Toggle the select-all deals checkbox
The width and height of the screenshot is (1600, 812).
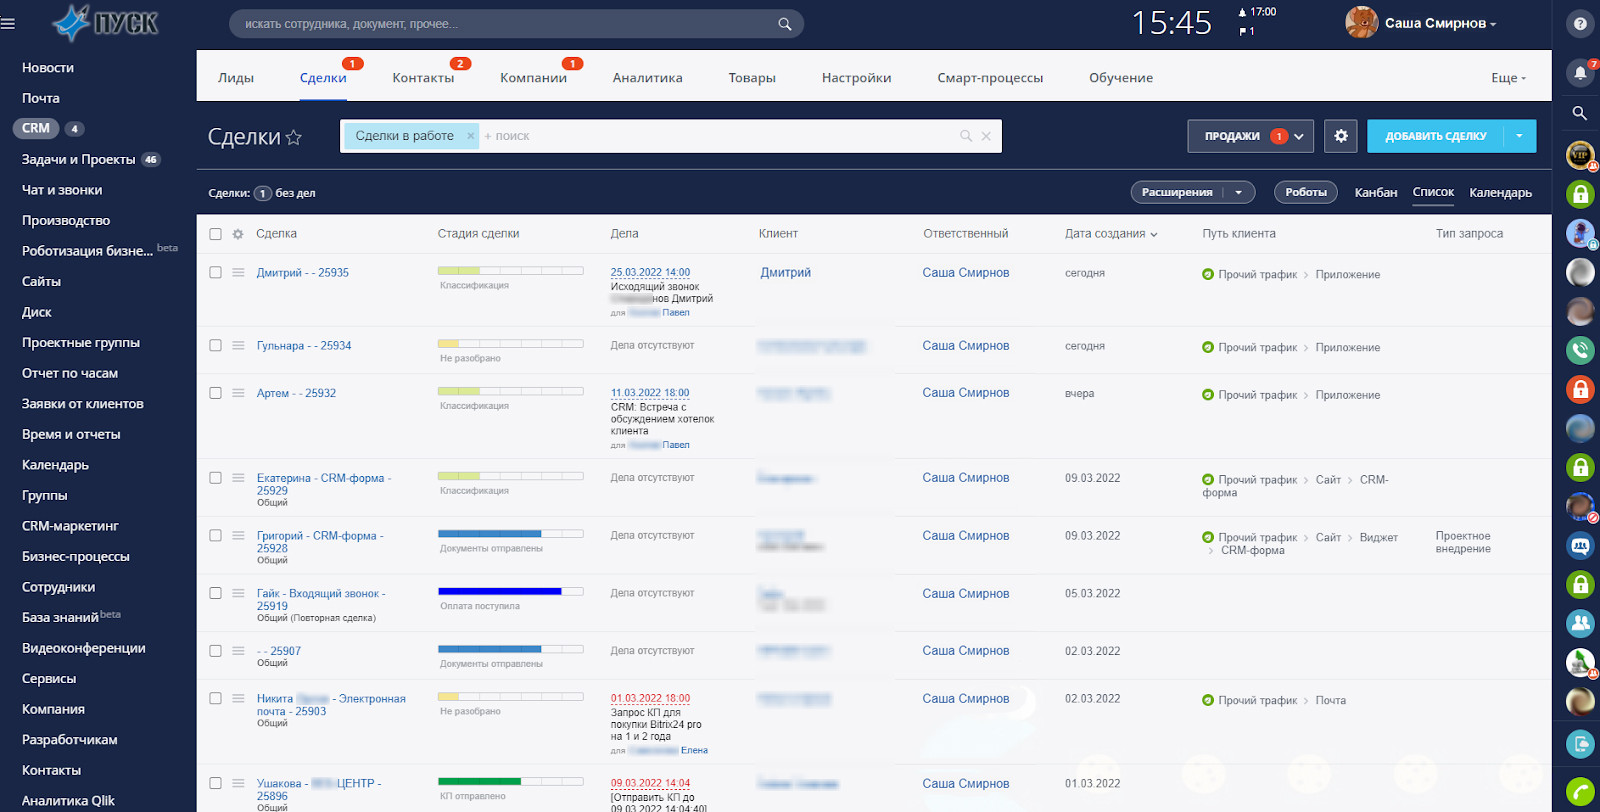click(215, 234)
